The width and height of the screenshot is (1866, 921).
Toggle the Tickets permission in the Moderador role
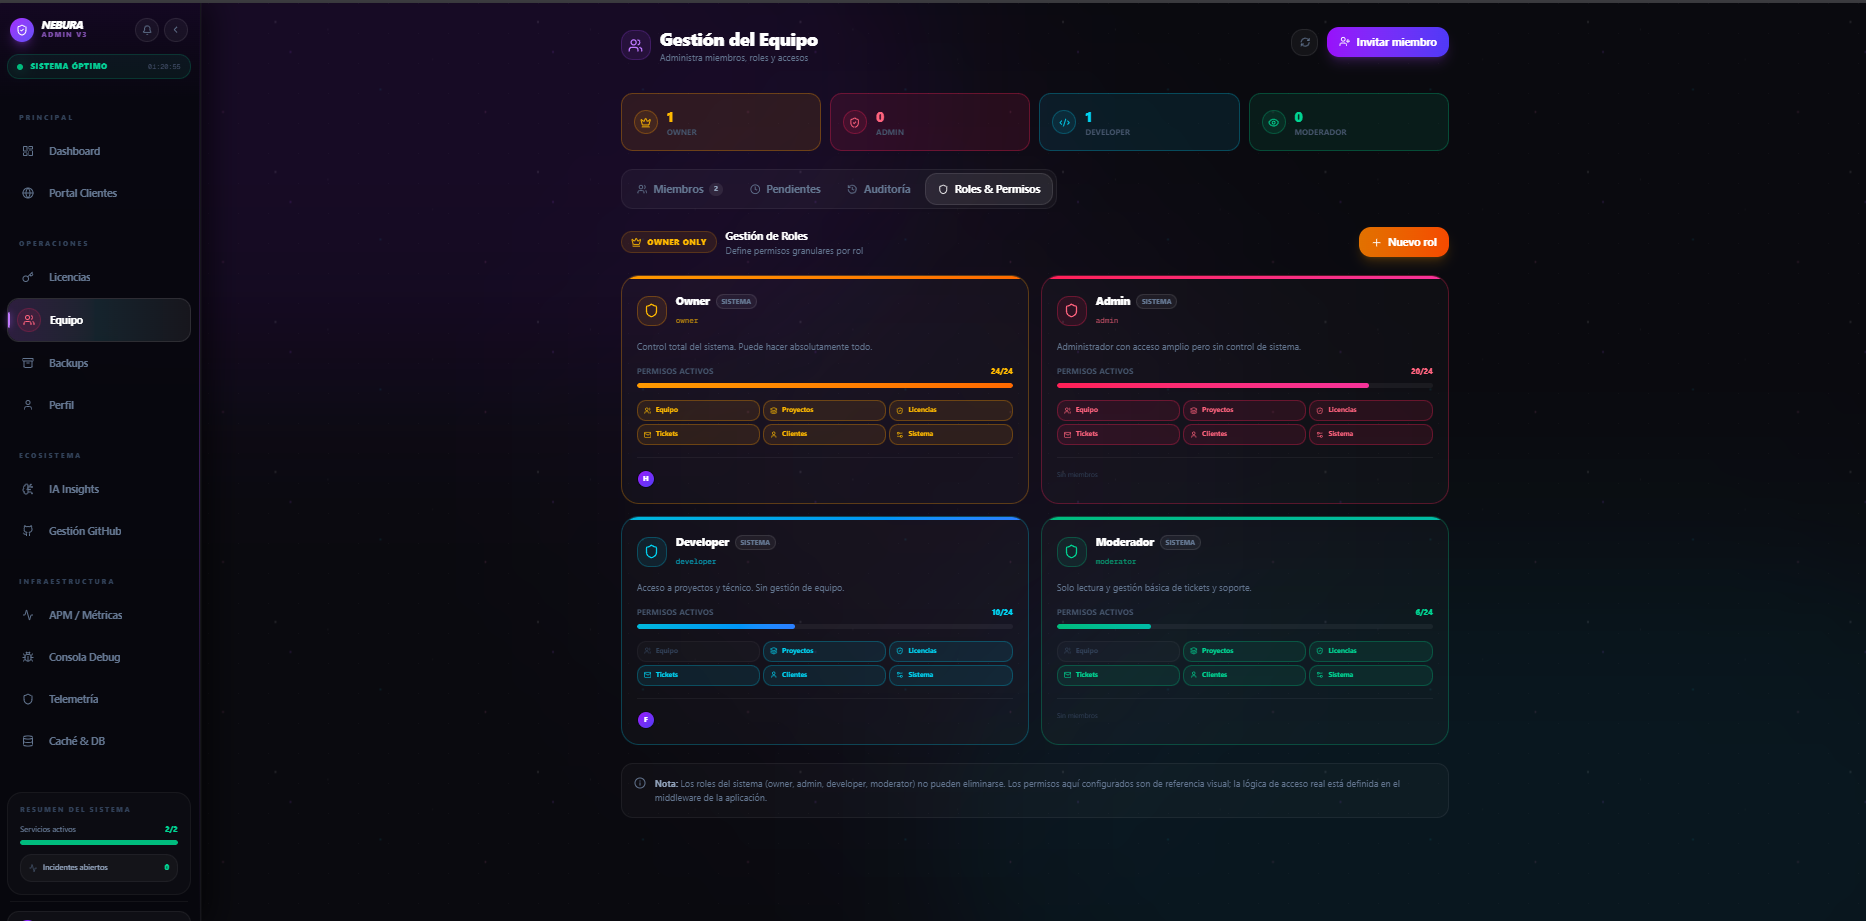(x=1118, y=675)
